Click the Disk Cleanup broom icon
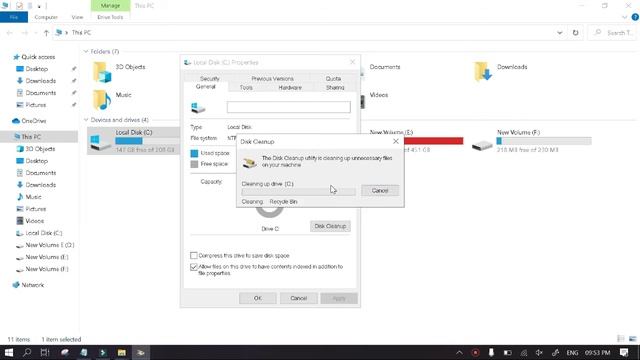 tap(249, 162)
